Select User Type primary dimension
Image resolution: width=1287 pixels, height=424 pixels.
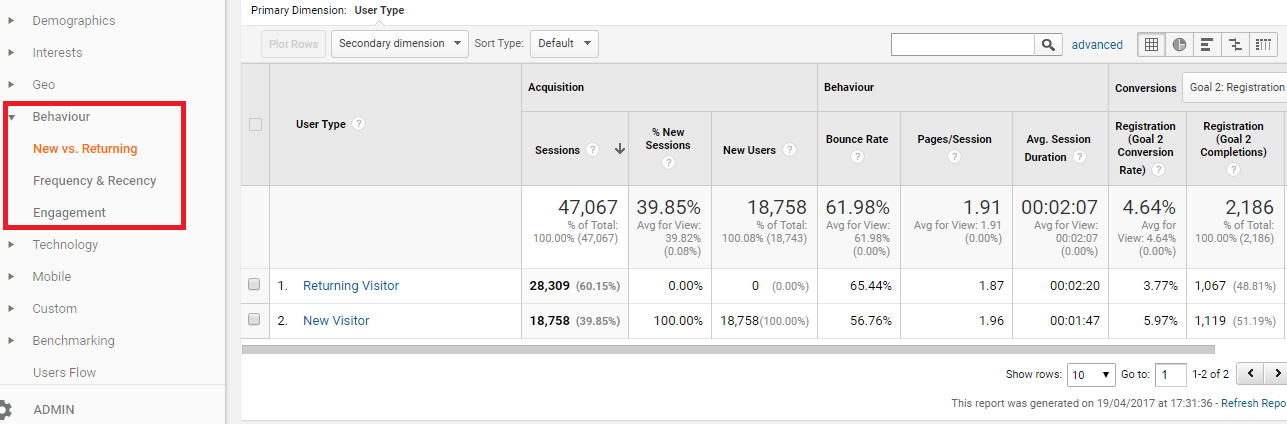coord(380,10)
